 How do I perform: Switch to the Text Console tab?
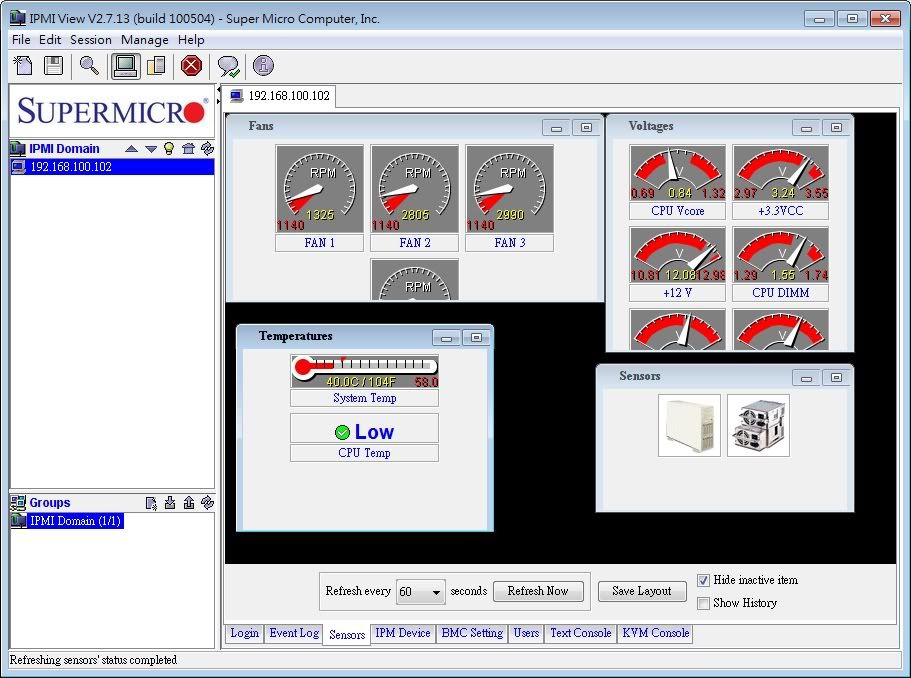coord(580,633)
